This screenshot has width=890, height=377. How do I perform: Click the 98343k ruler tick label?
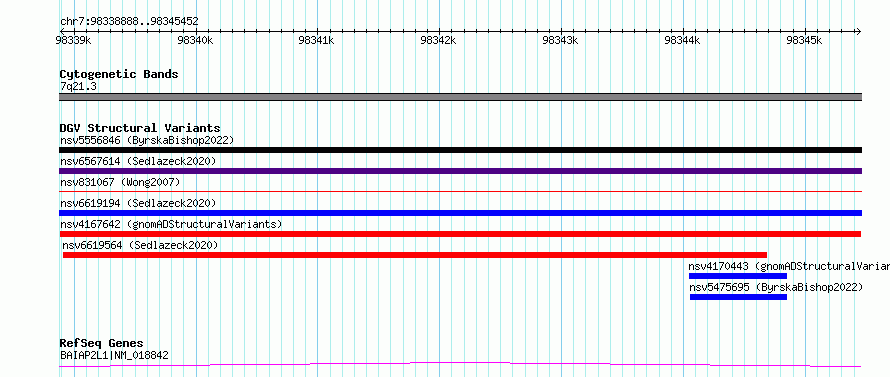[x=561, y=40]
